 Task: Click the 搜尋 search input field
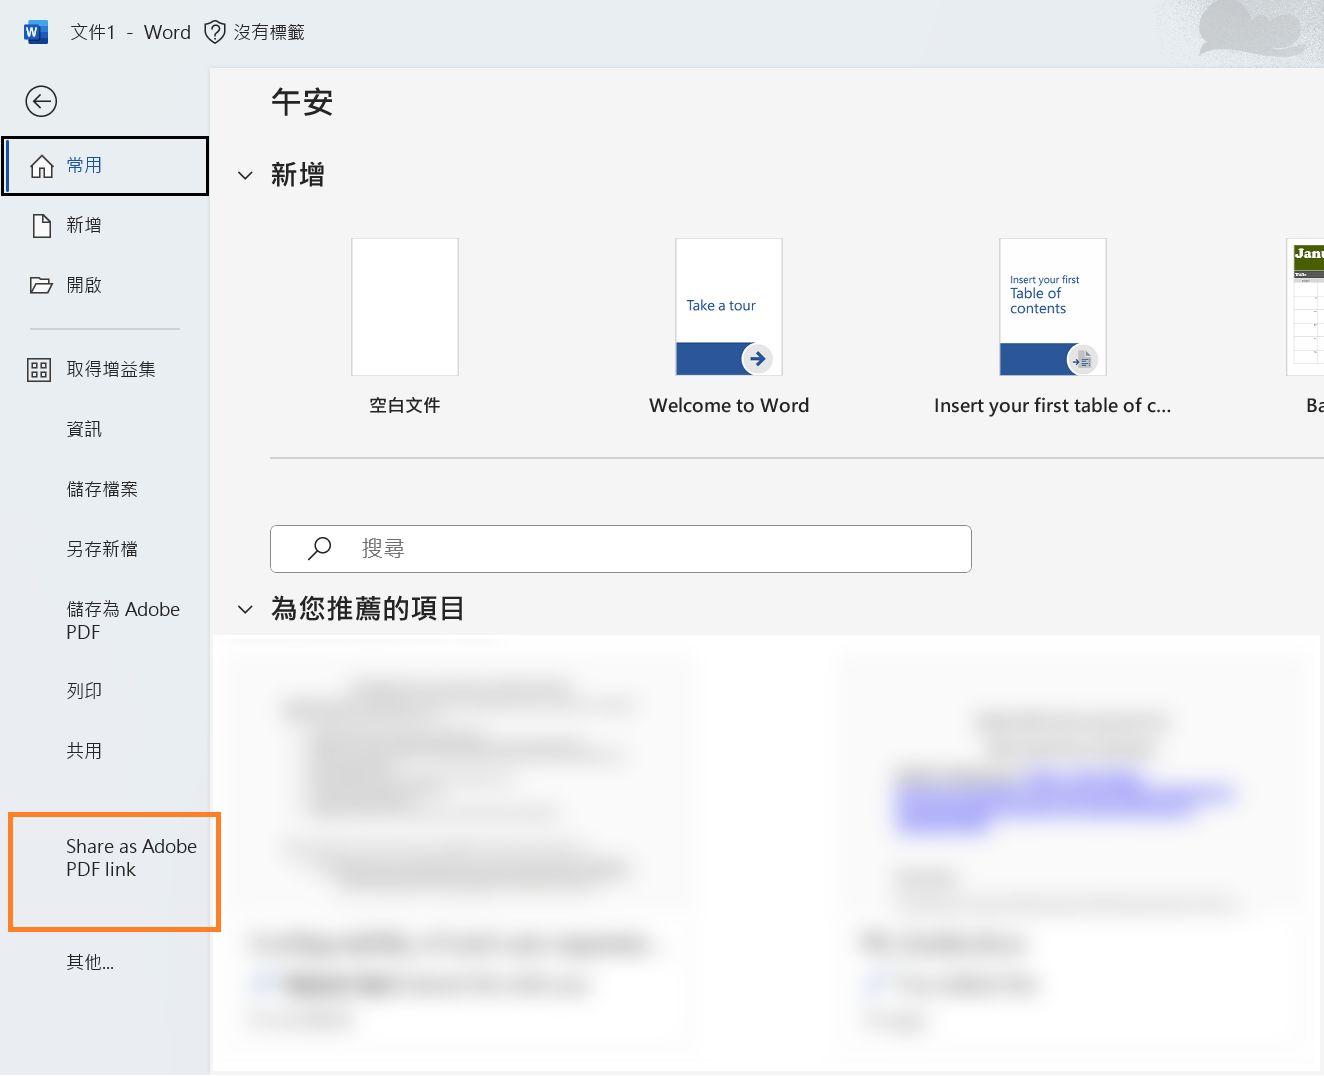coord(620,548)
